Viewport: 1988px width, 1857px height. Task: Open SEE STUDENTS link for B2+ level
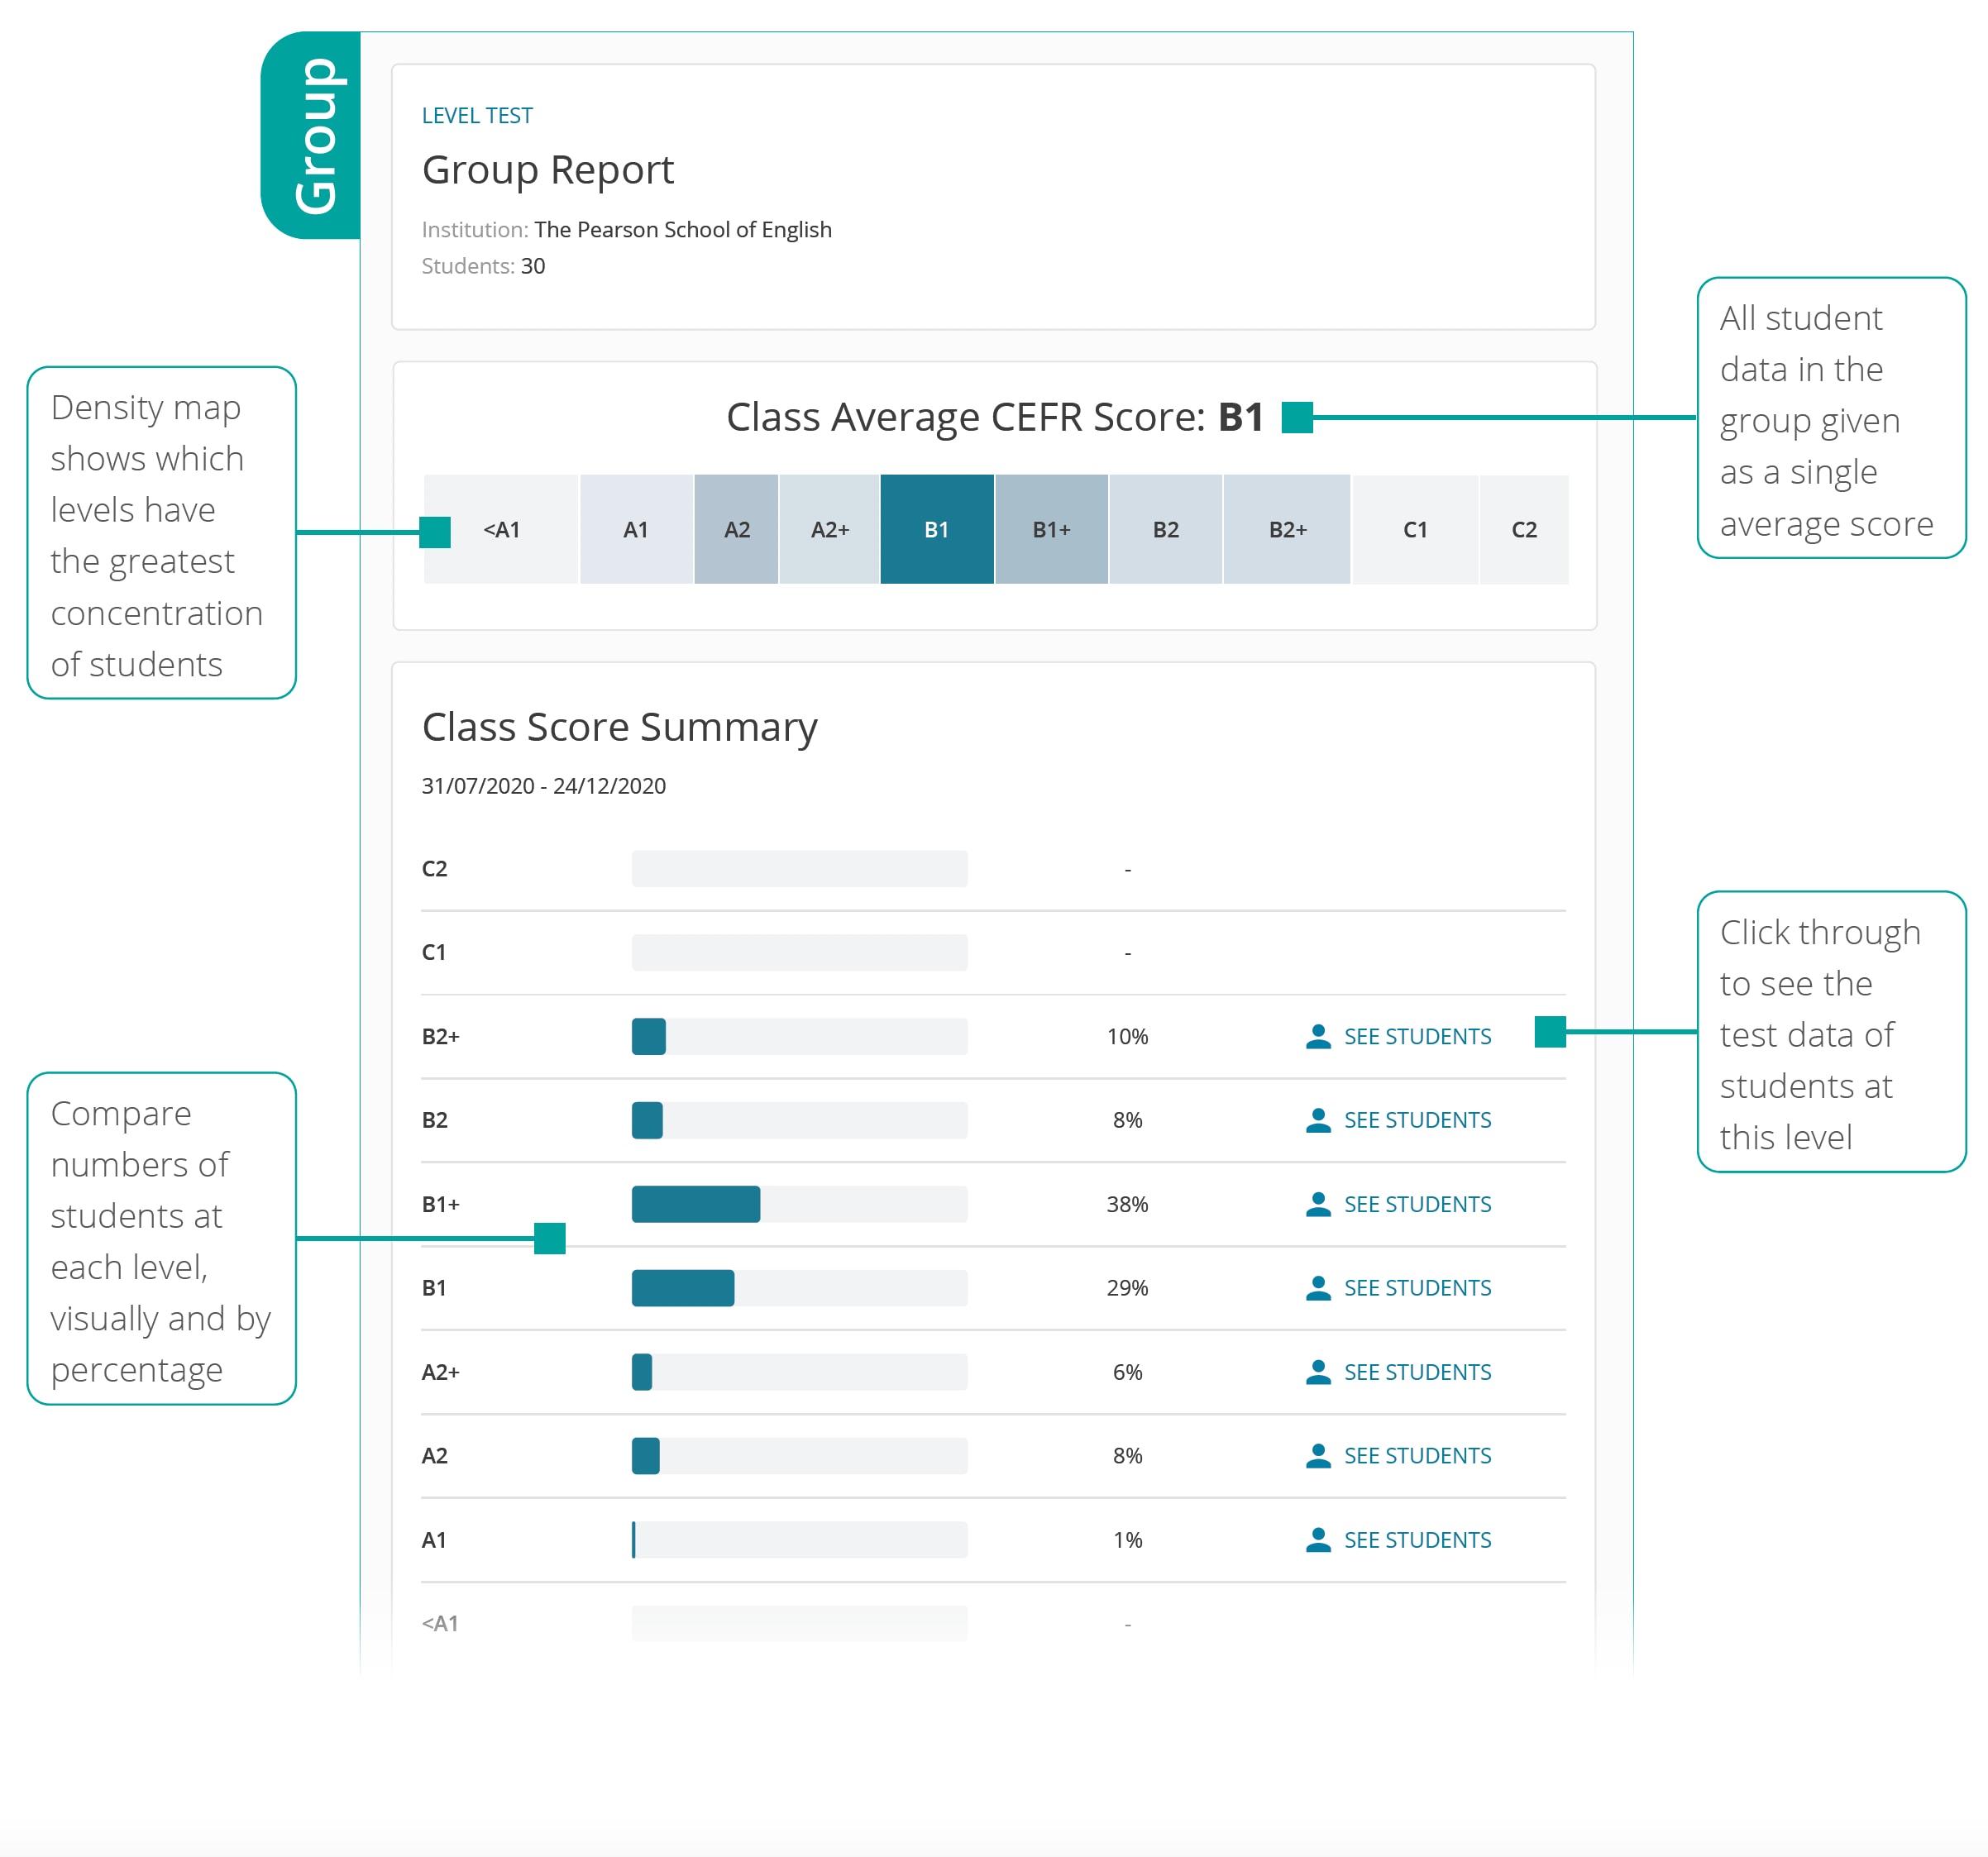(x=1416, y=1037)
